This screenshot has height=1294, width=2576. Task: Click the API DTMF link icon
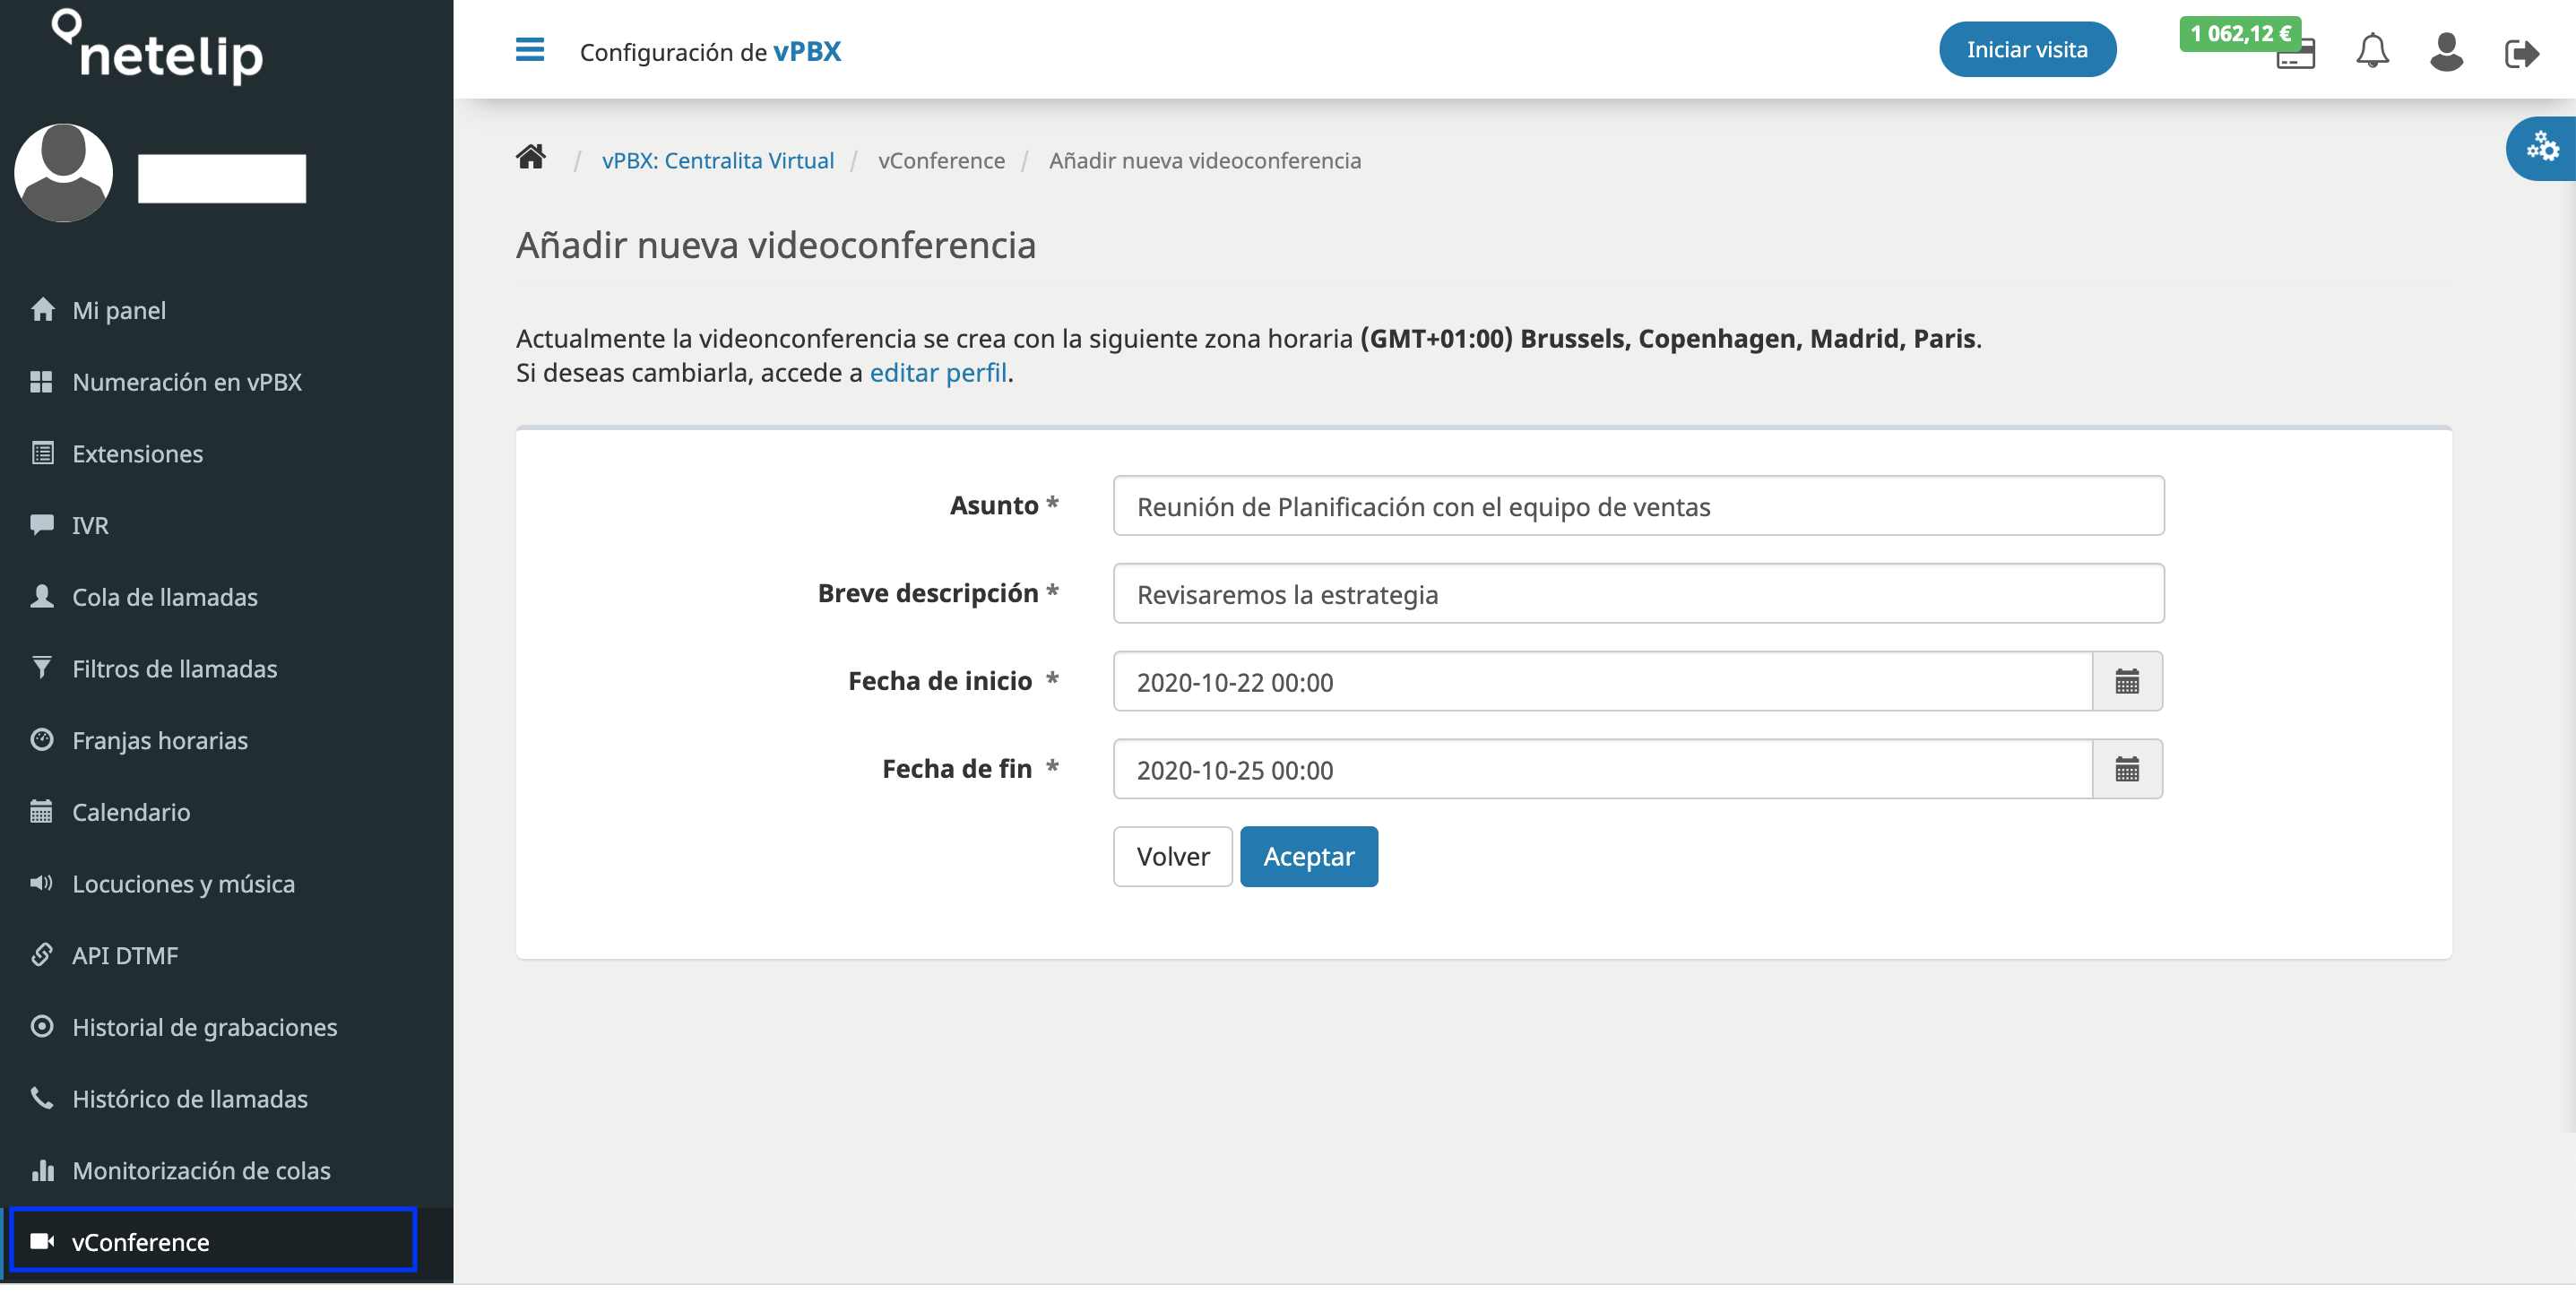click(41, 954)
